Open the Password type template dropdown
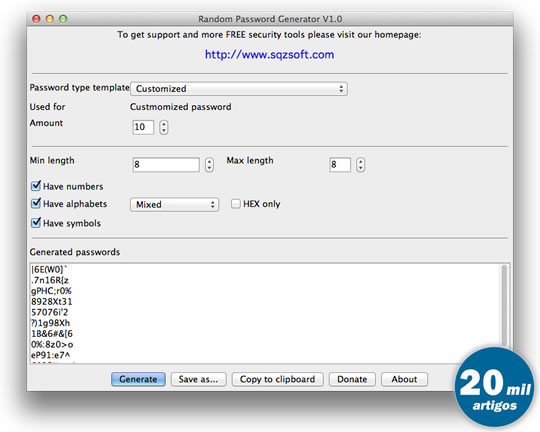540x432 pixels. pyautogui.click(x=239, y=89)
